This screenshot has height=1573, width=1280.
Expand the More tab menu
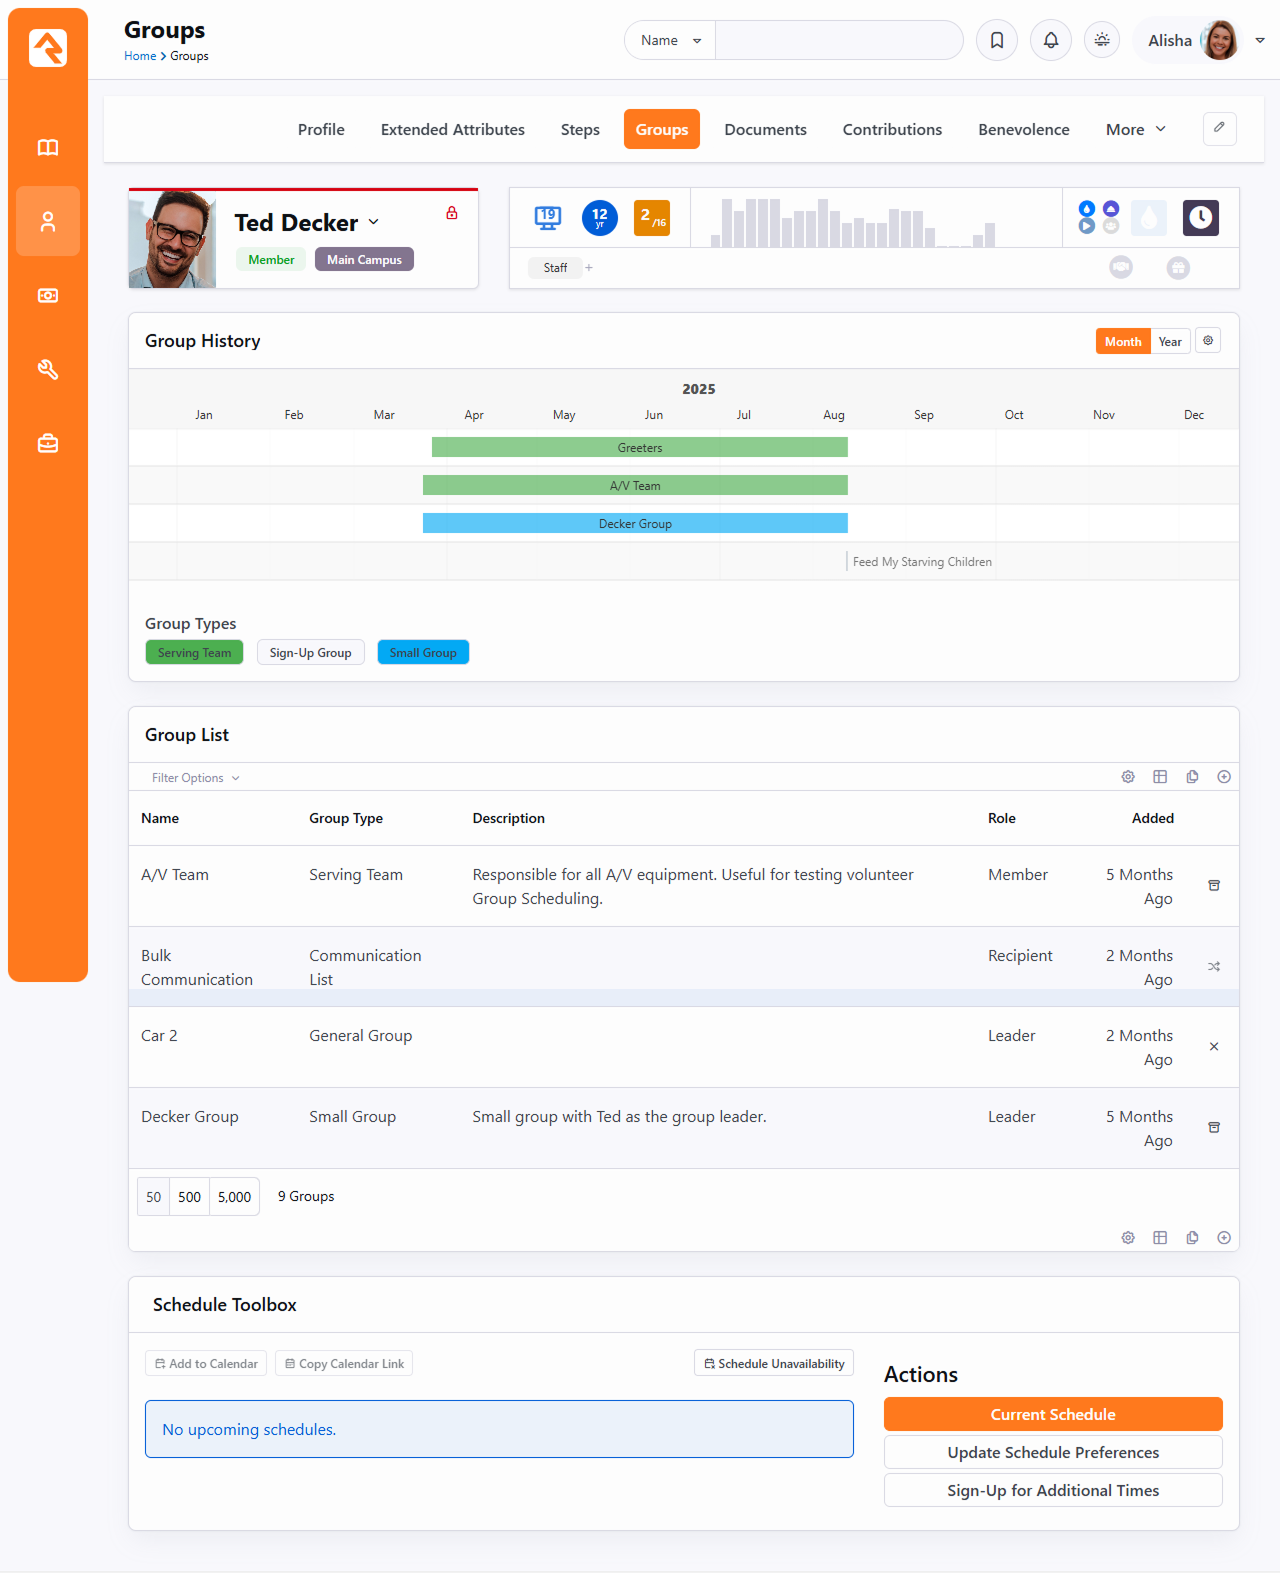[1135, 130]
